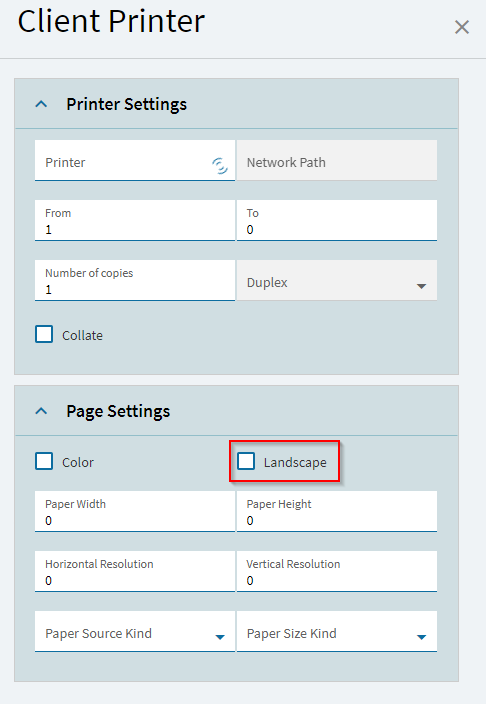Click the Printer Settings heading
The width and height of the screenshot is (486, 704).
click(x=127, y=104)
